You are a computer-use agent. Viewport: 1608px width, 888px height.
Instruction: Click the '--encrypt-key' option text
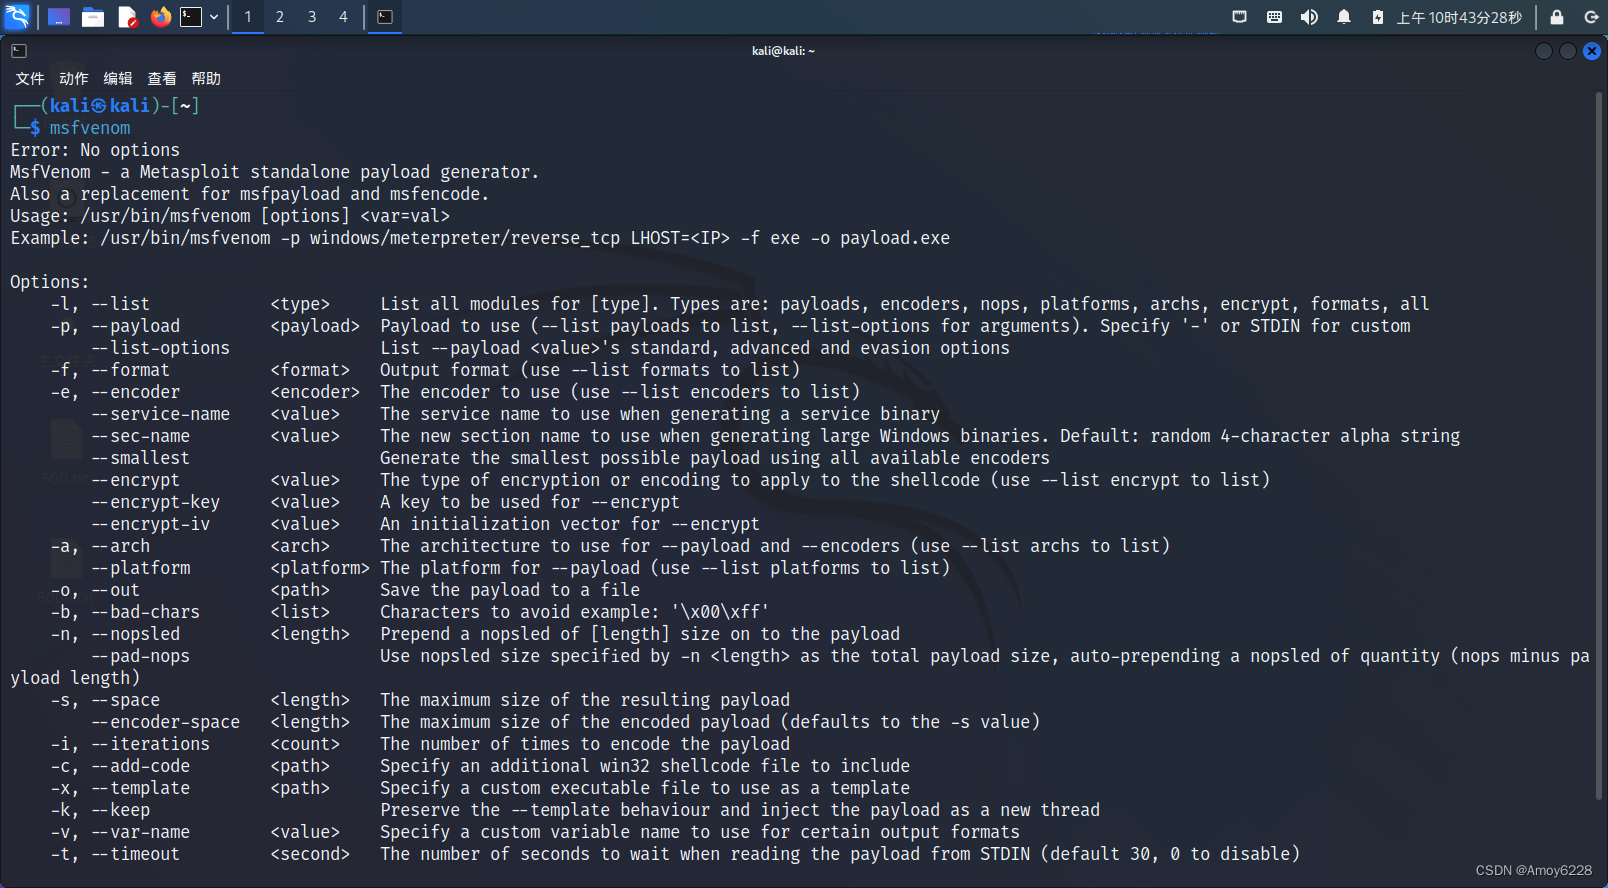[x=155, y=502]
